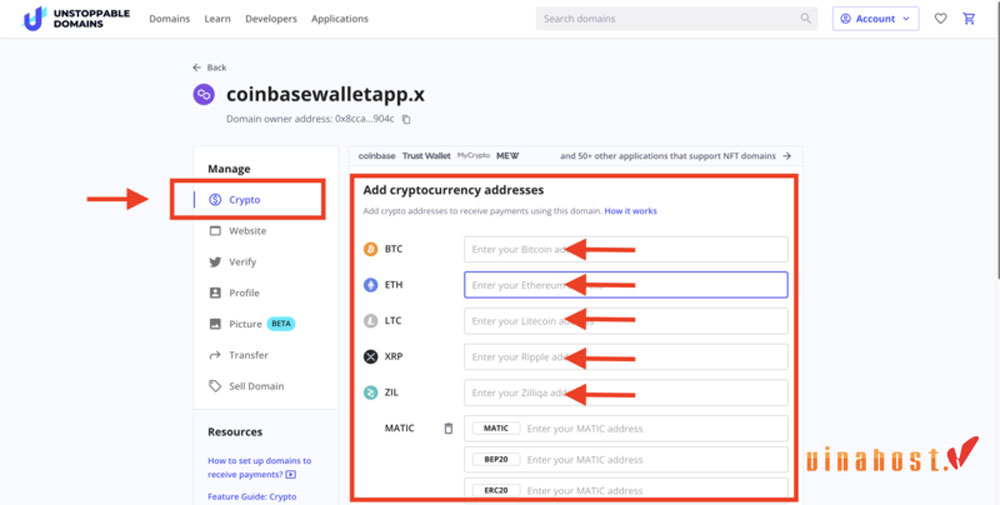Focus the BEP20 MATIC address field

[x=626, y=460]
